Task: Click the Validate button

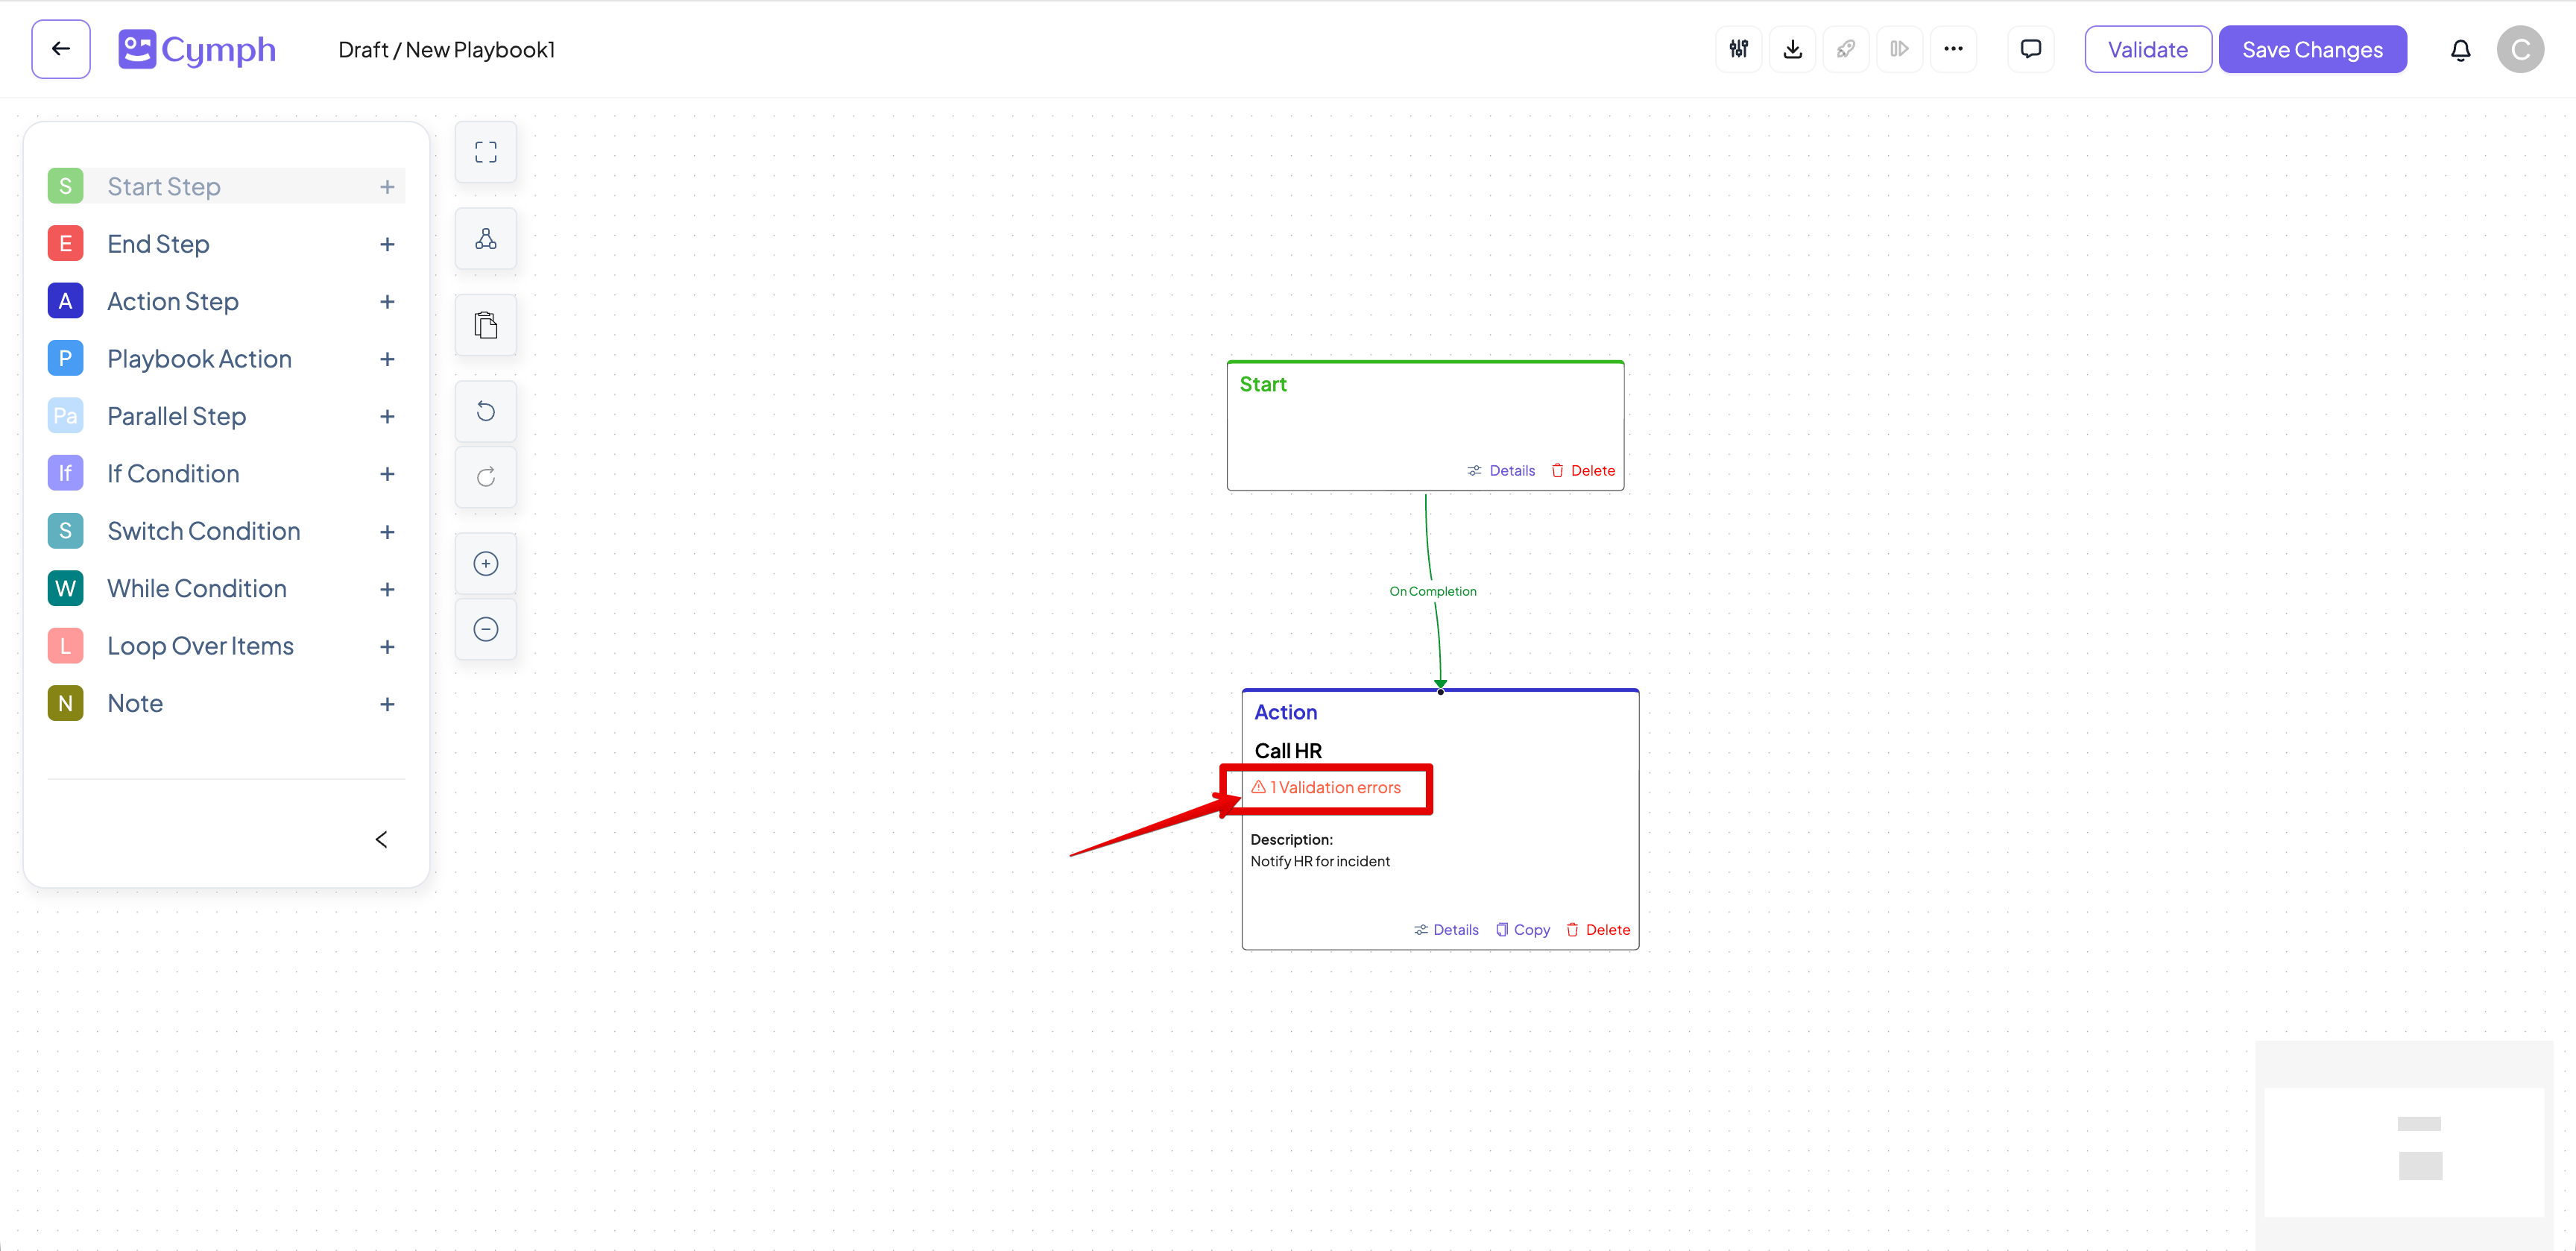Action: click(x=2147, y=48)
